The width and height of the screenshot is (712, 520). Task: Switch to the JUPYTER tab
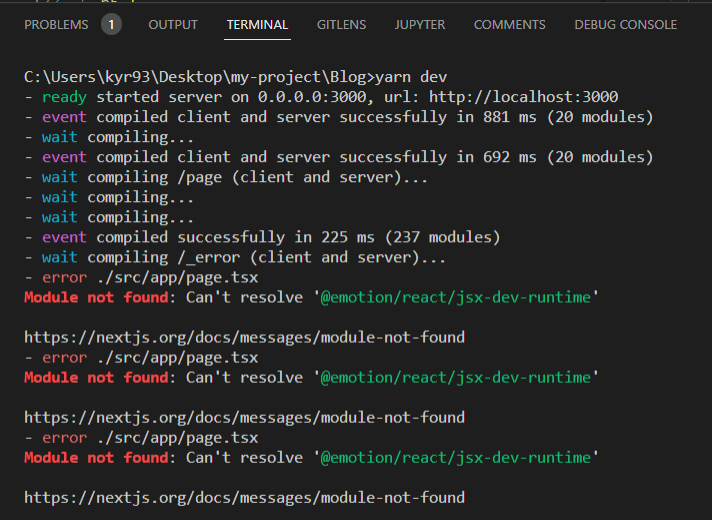pos(420,25)
